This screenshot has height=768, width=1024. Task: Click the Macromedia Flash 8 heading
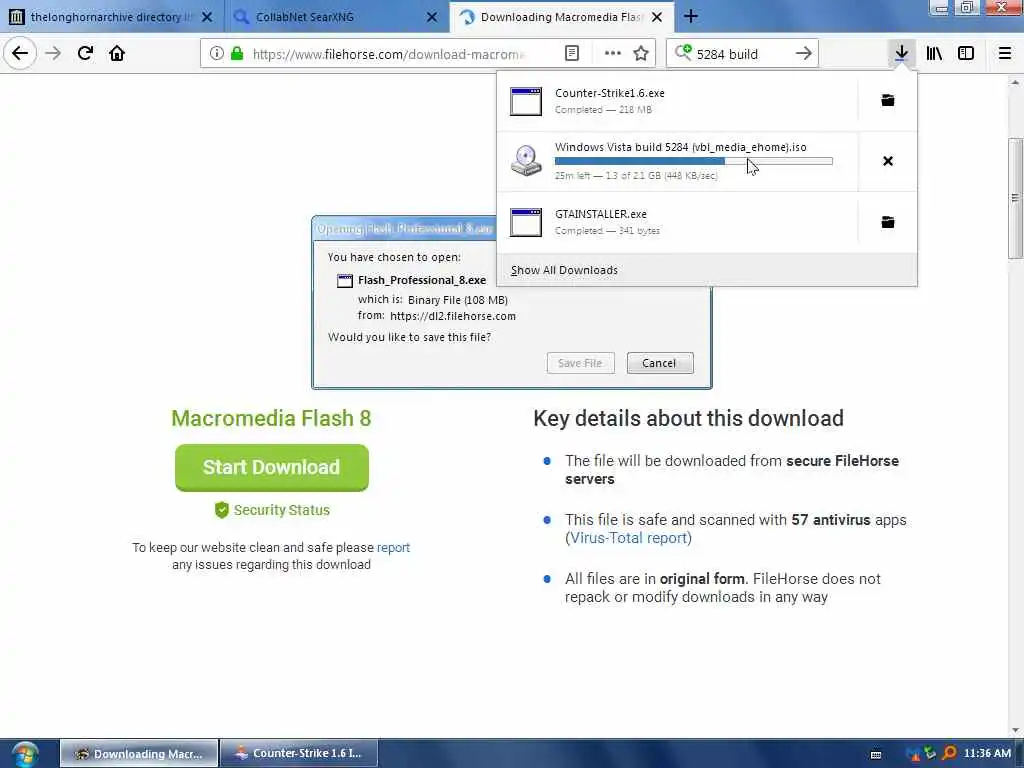[x=271, y=418]
